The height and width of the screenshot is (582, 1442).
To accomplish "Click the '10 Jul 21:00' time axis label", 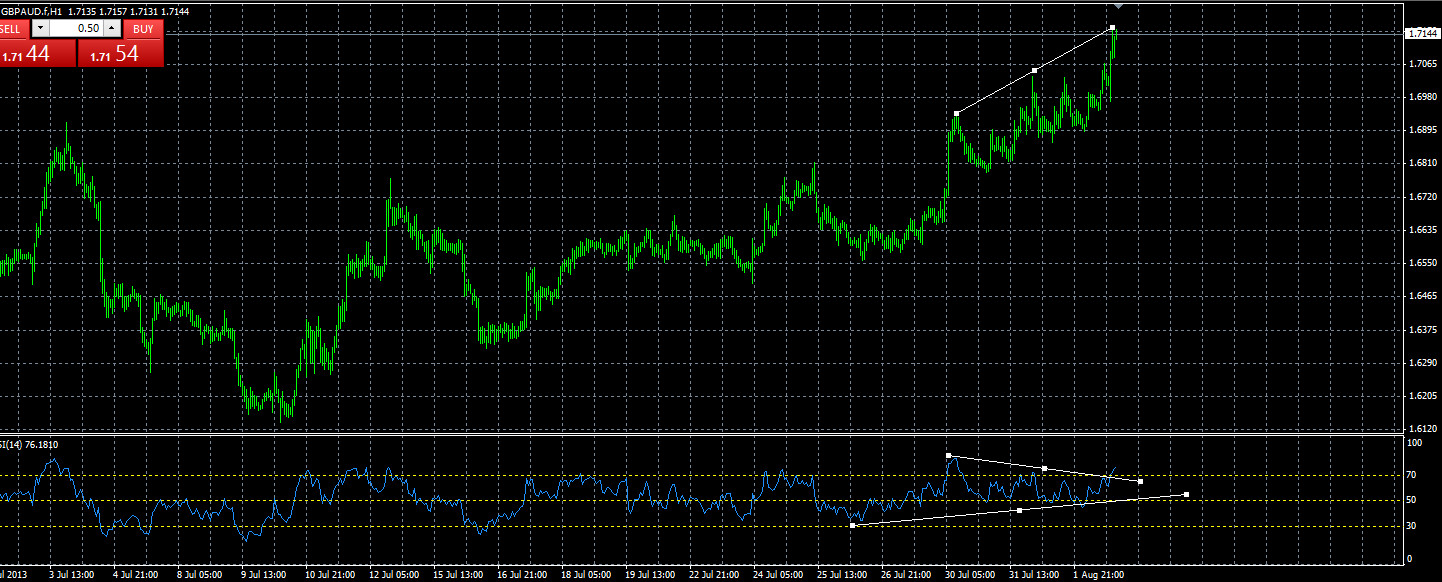I will (x=330, y=575).
